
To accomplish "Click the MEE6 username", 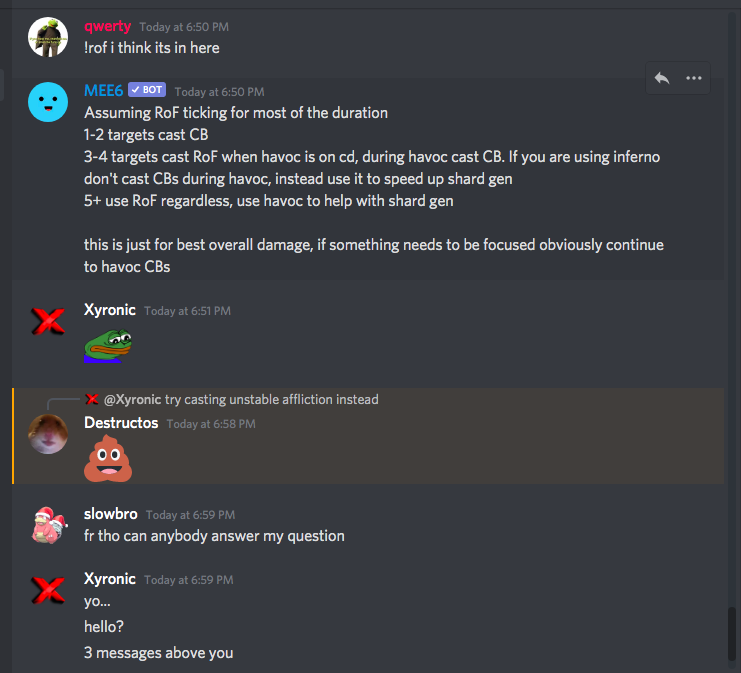I will [x=103, y=90].
